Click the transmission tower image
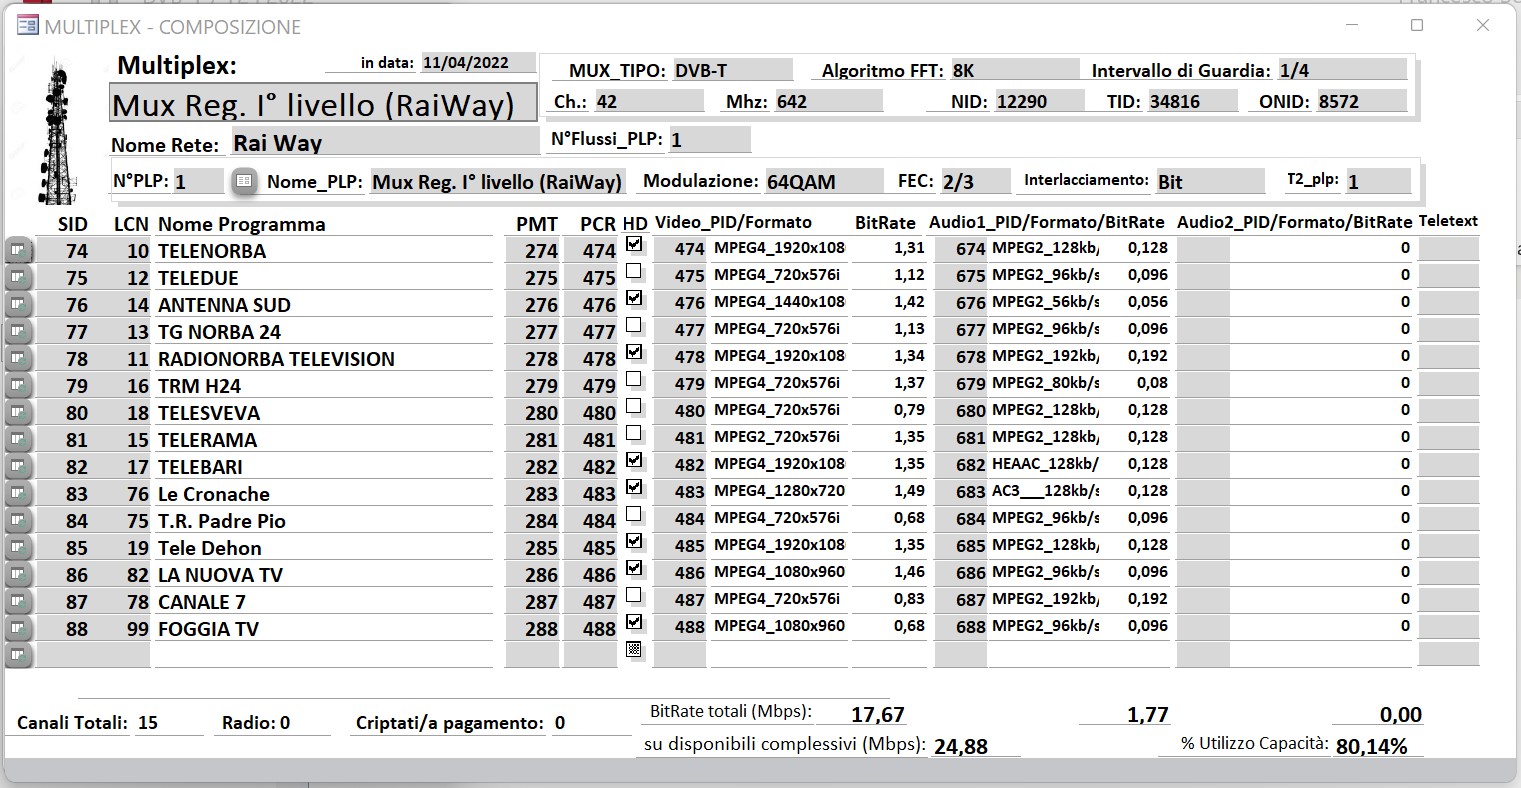 [60, 130]
